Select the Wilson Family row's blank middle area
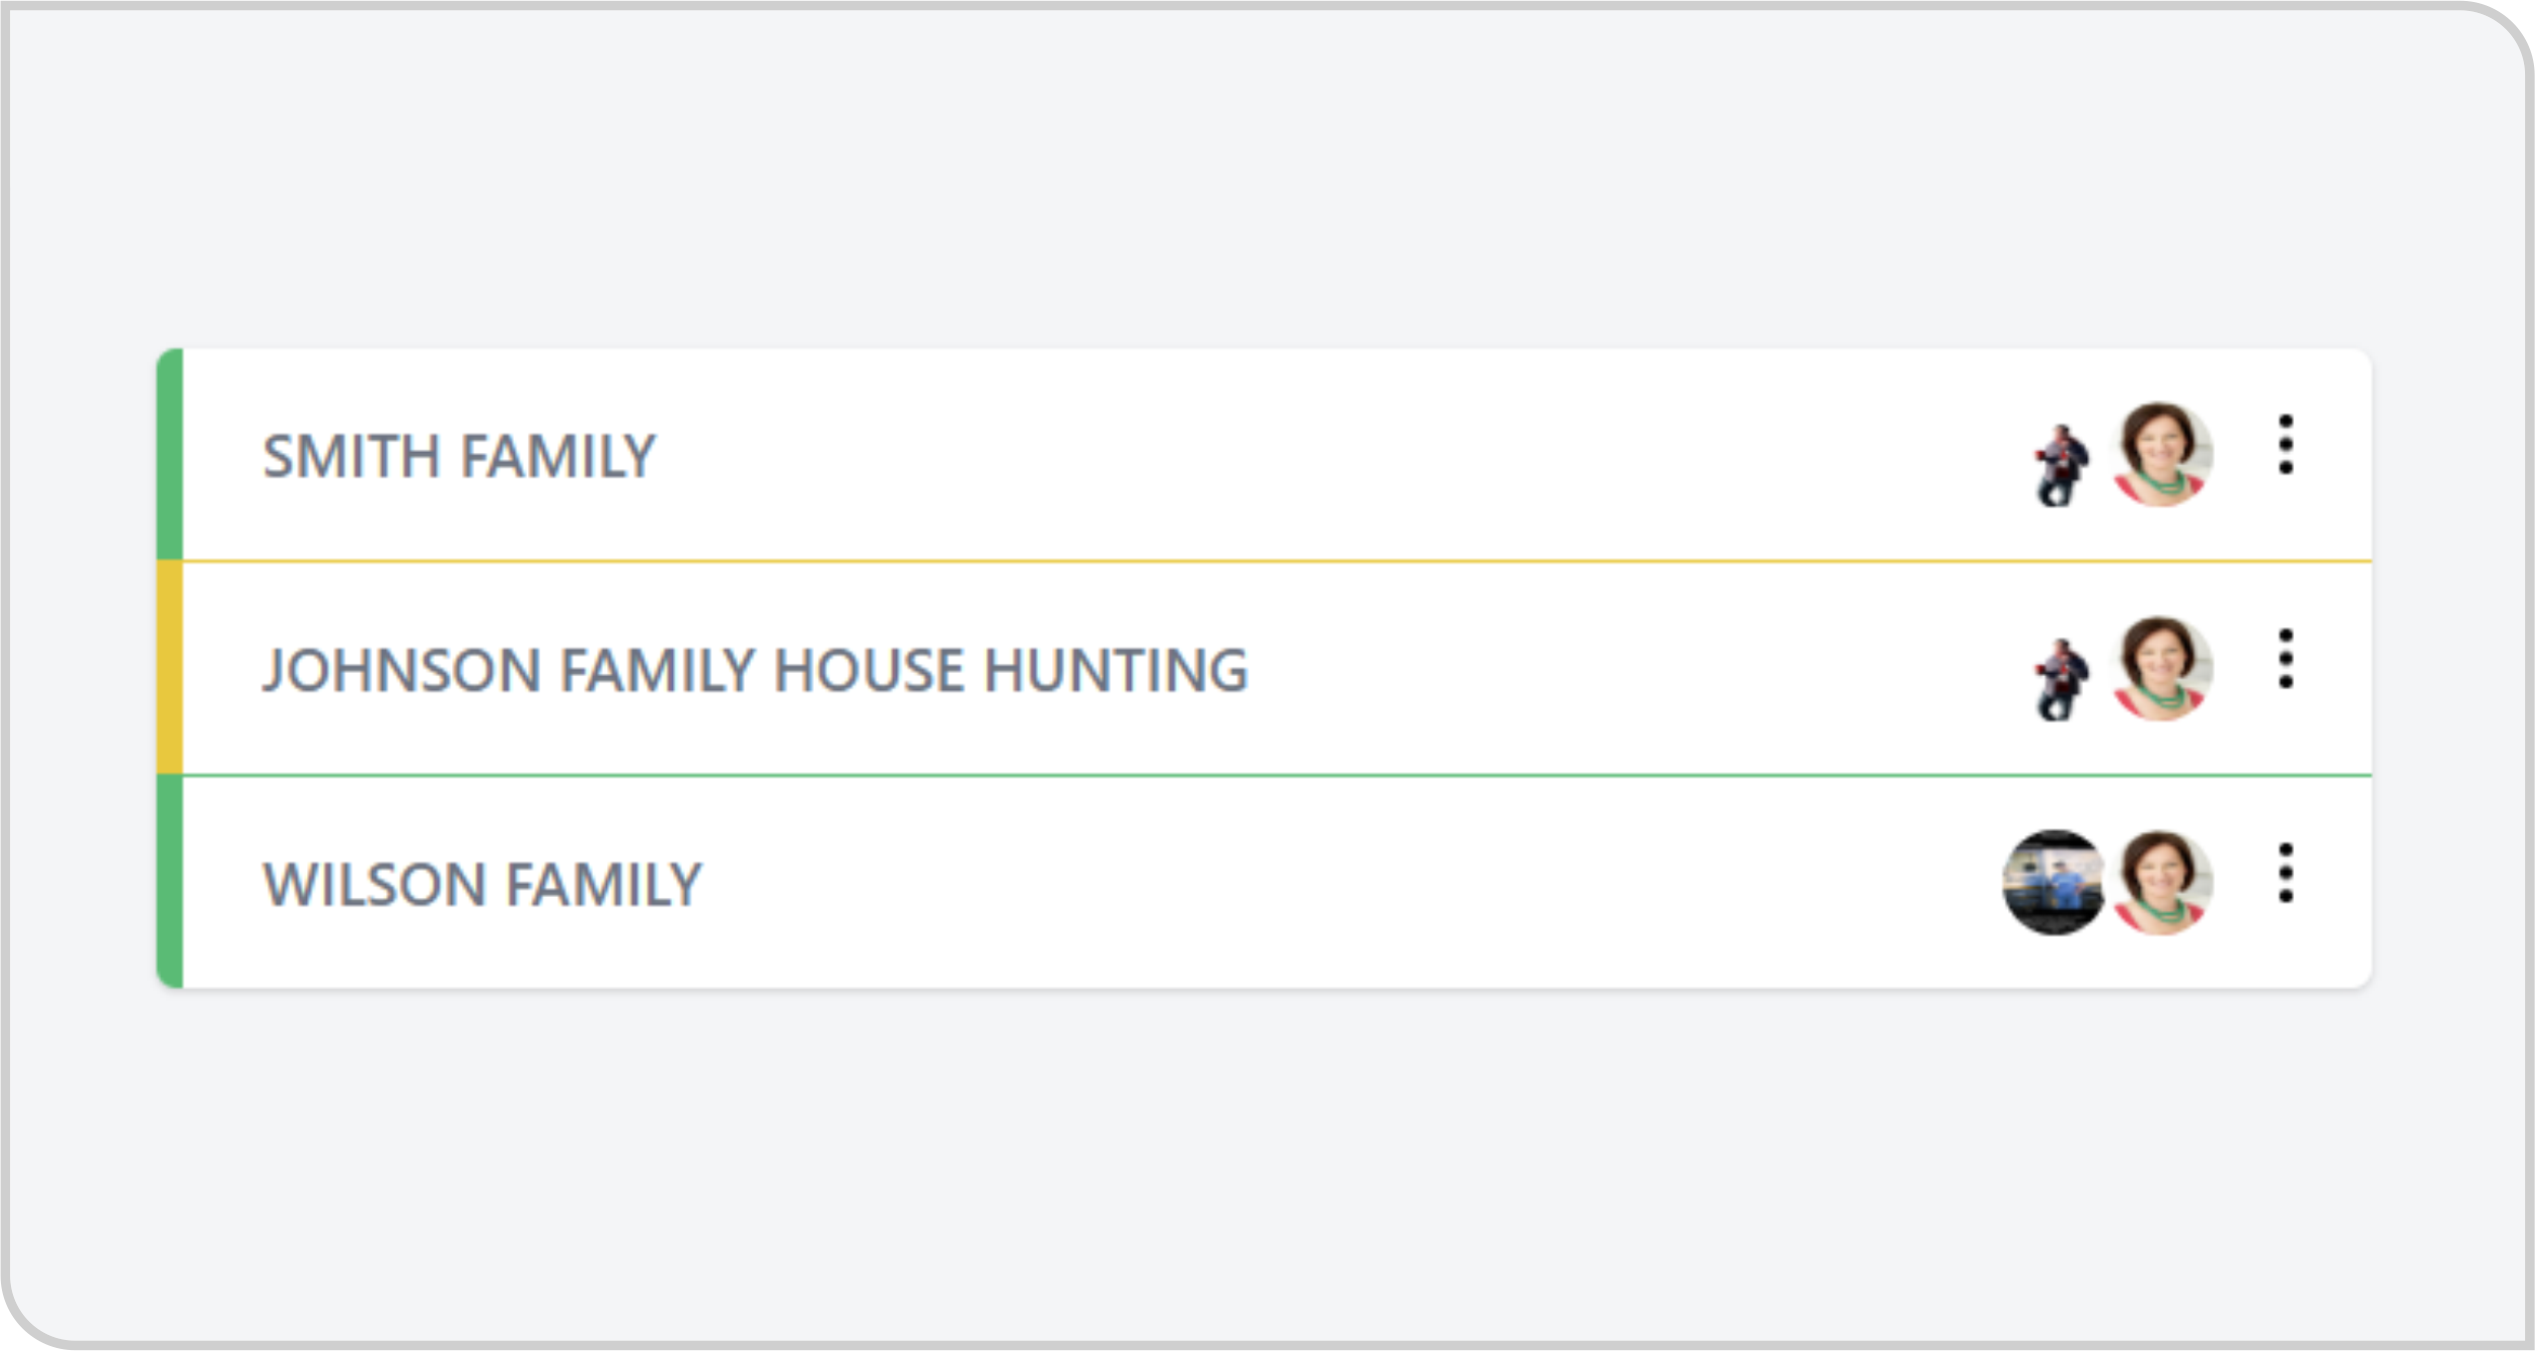Viewport: 2535px width, 1351px height. click(1300, 882)
